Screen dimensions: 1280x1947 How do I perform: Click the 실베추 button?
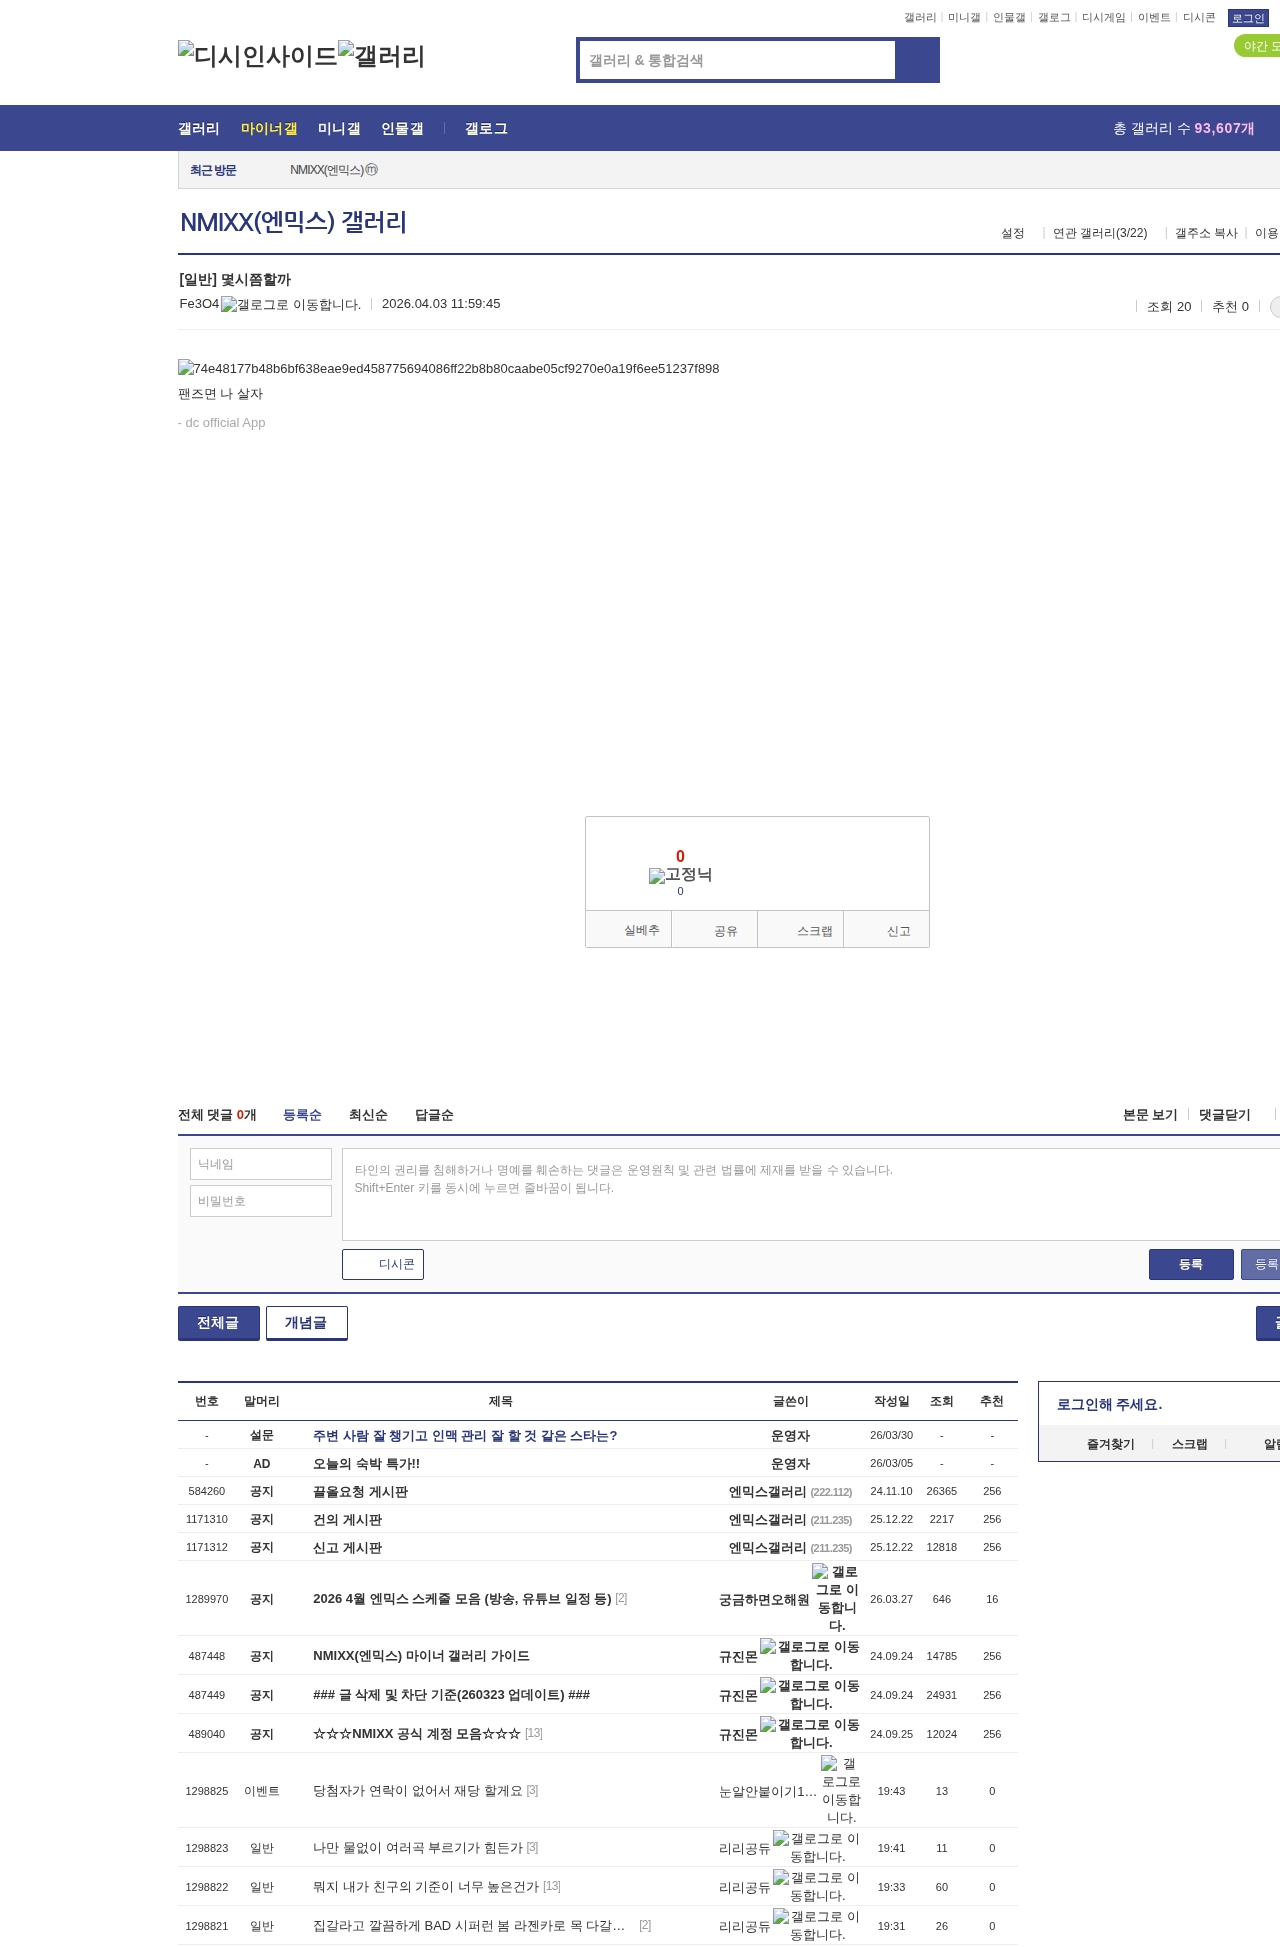[629, 930]
